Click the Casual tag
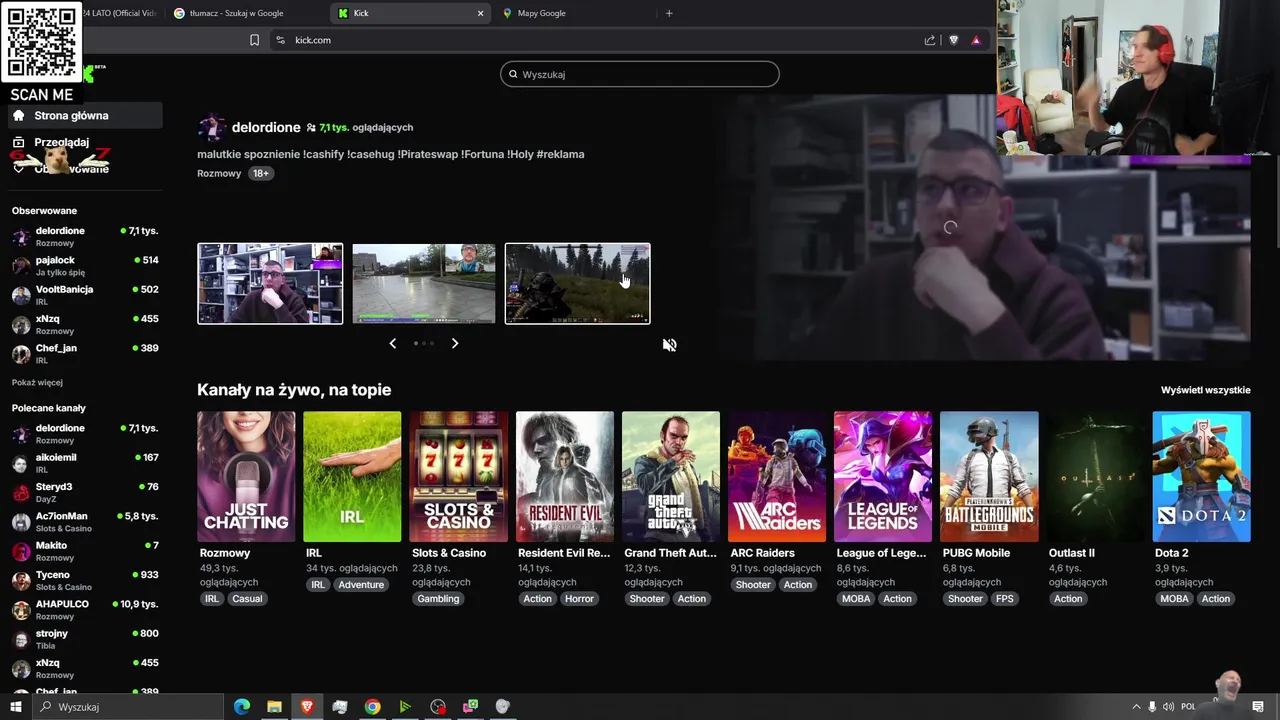This screenshot has height=720, width=1280. (x=247, y=599)
